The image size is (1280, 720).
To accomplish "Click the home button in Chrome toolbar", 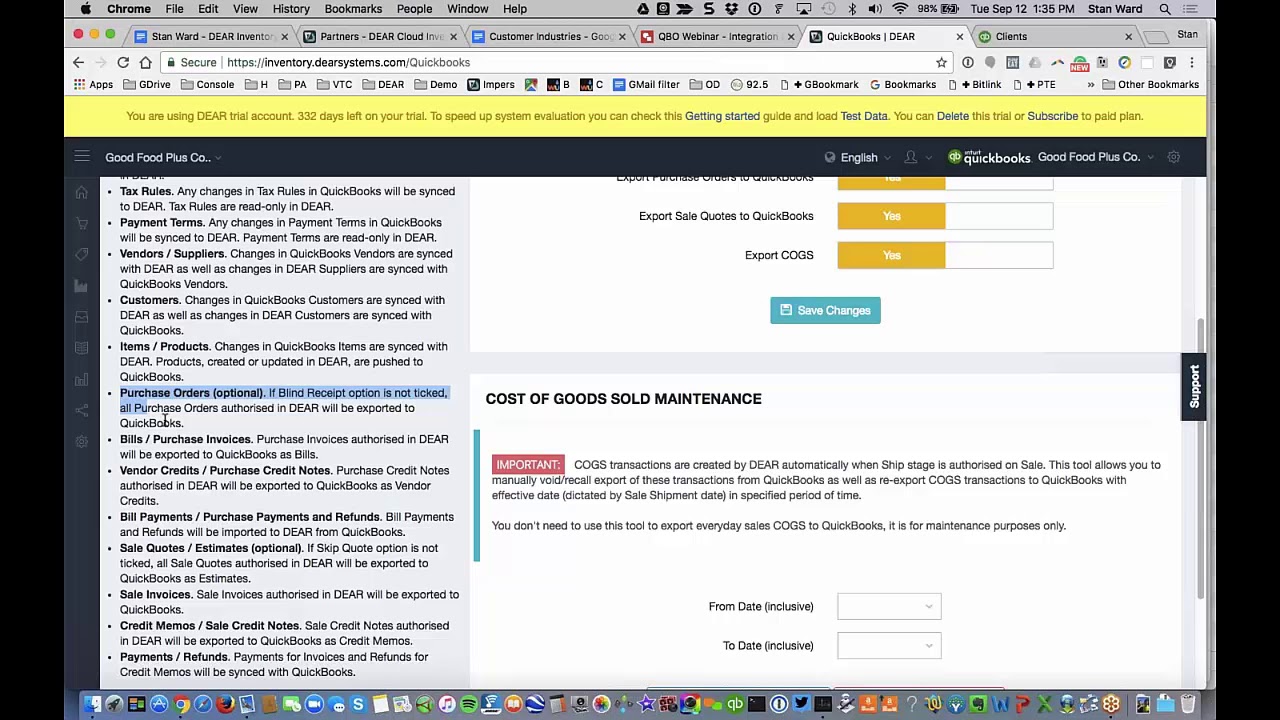I will (x=146, y=62).
